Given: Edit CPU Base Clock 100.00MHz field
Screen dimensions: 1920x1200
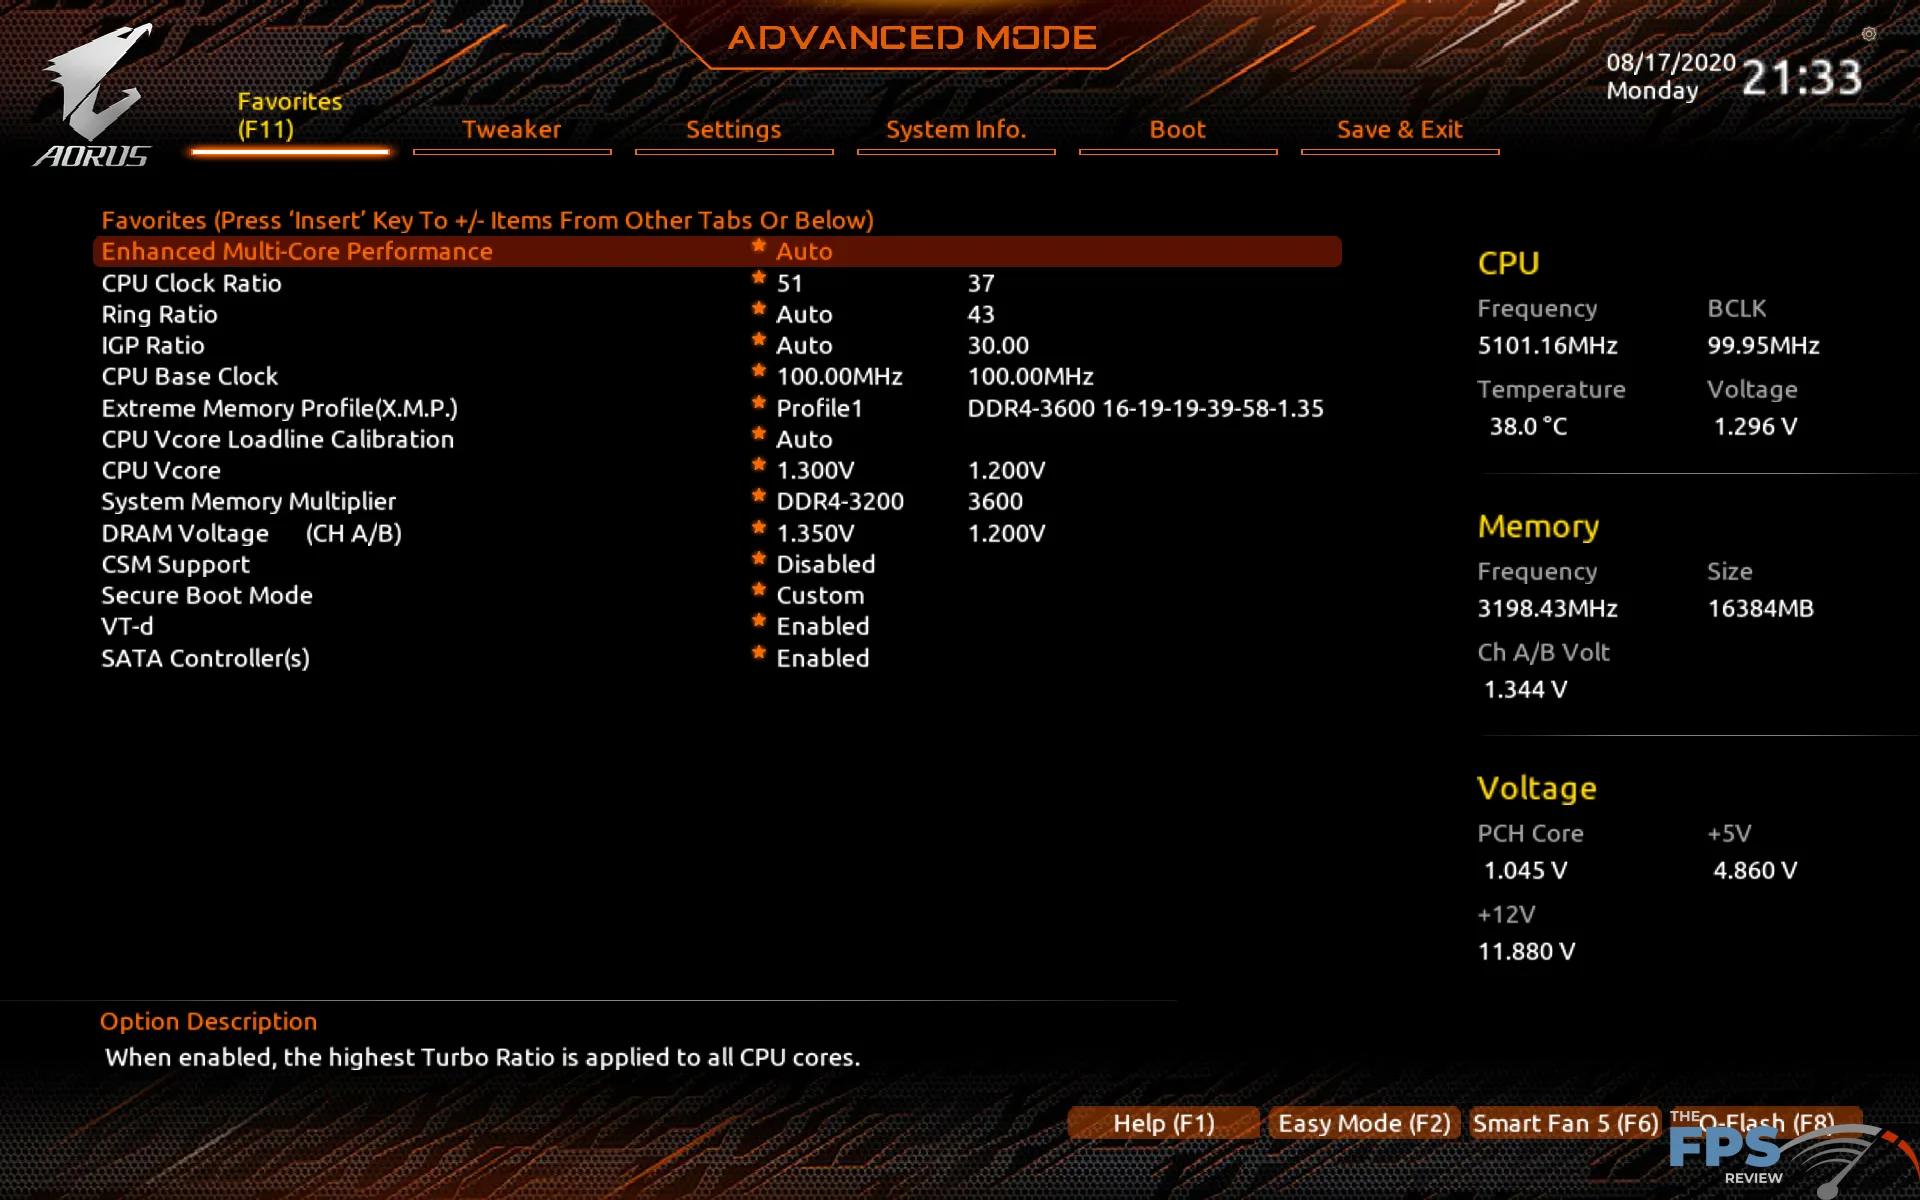Looking at the screenshot, I should [x=839, y=377].
